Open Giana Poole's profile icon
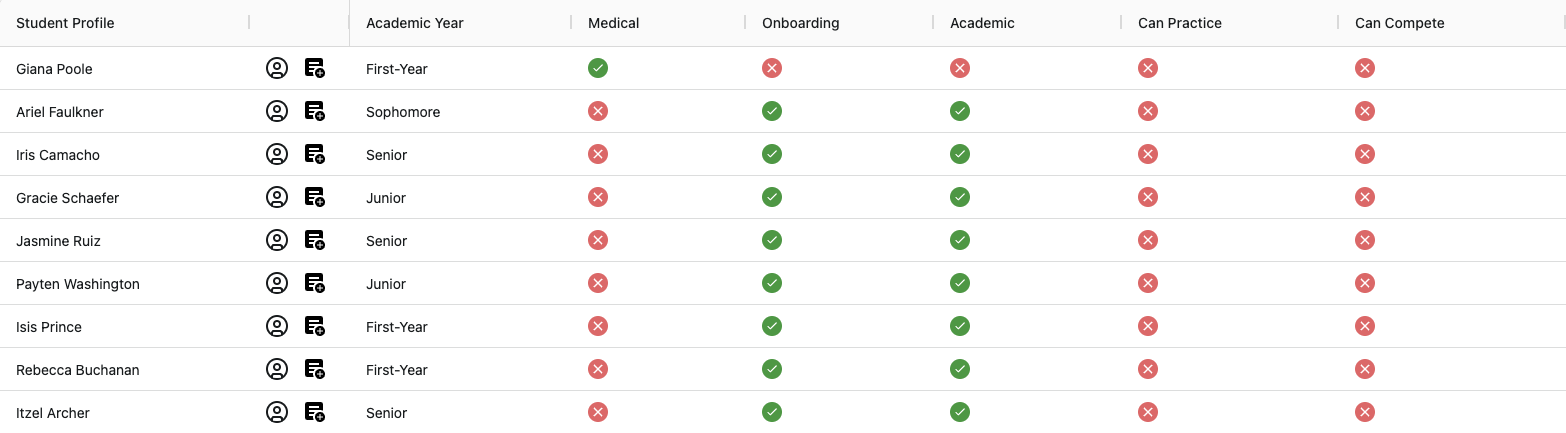Viewport: 1566px width, 433px height. tap(277, 68)
